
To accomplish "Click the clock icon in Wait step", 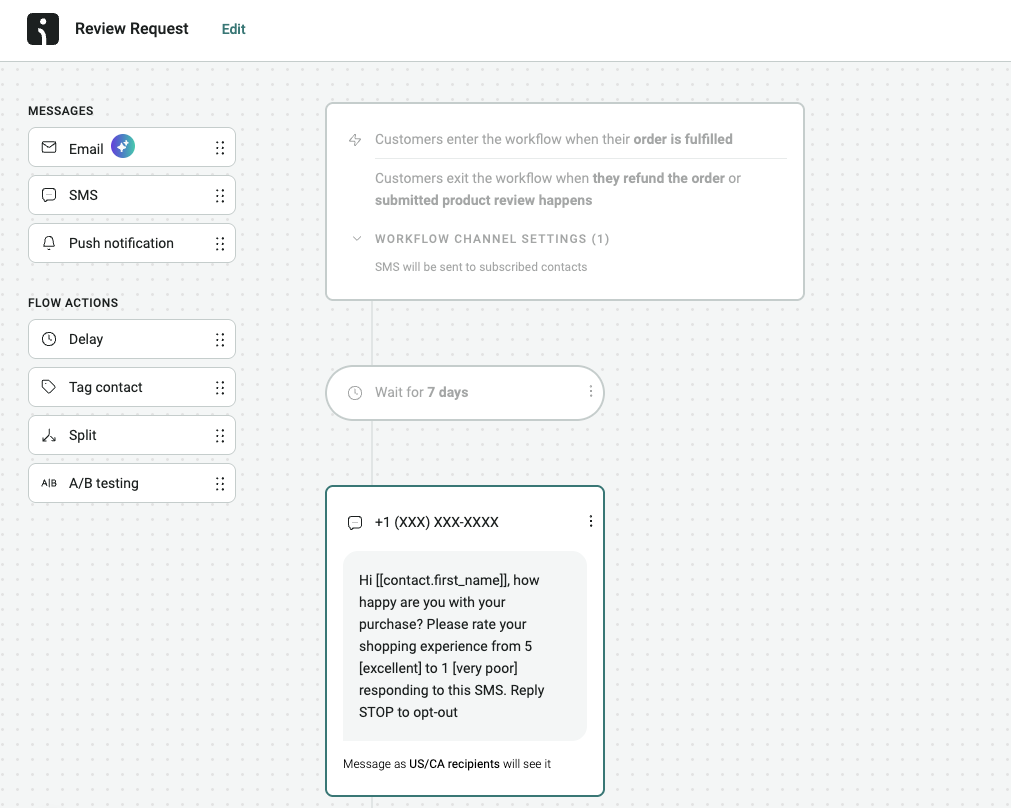I will (355, 393).
